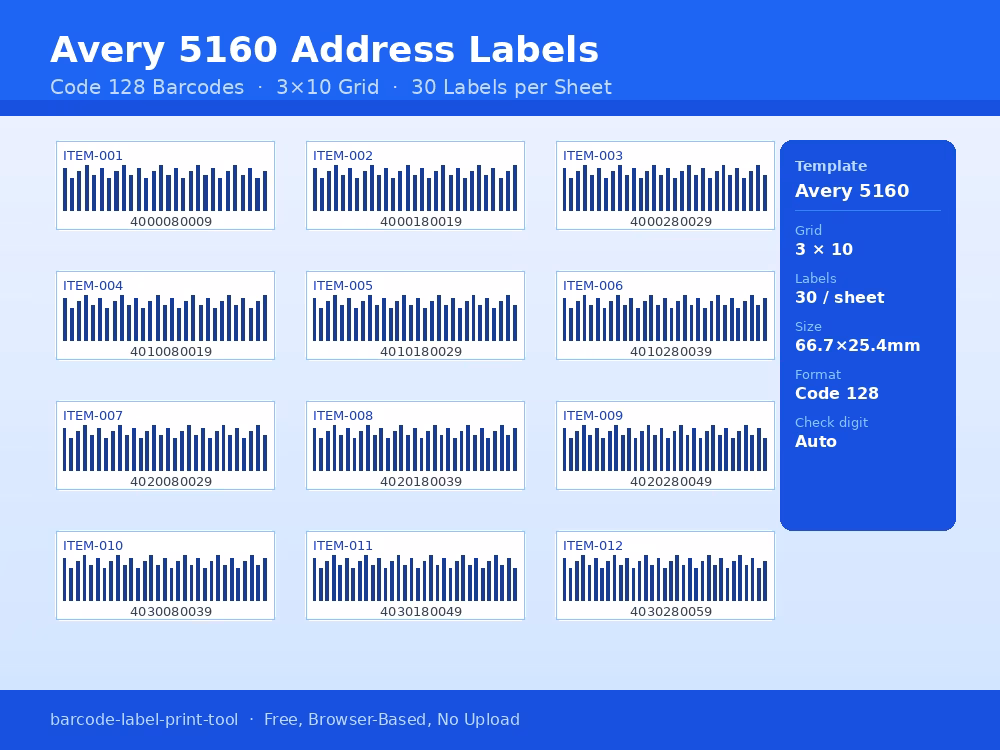Select barcode number 4030180049
Viewport: 1000px width, 750px height.
click(421, 612)
